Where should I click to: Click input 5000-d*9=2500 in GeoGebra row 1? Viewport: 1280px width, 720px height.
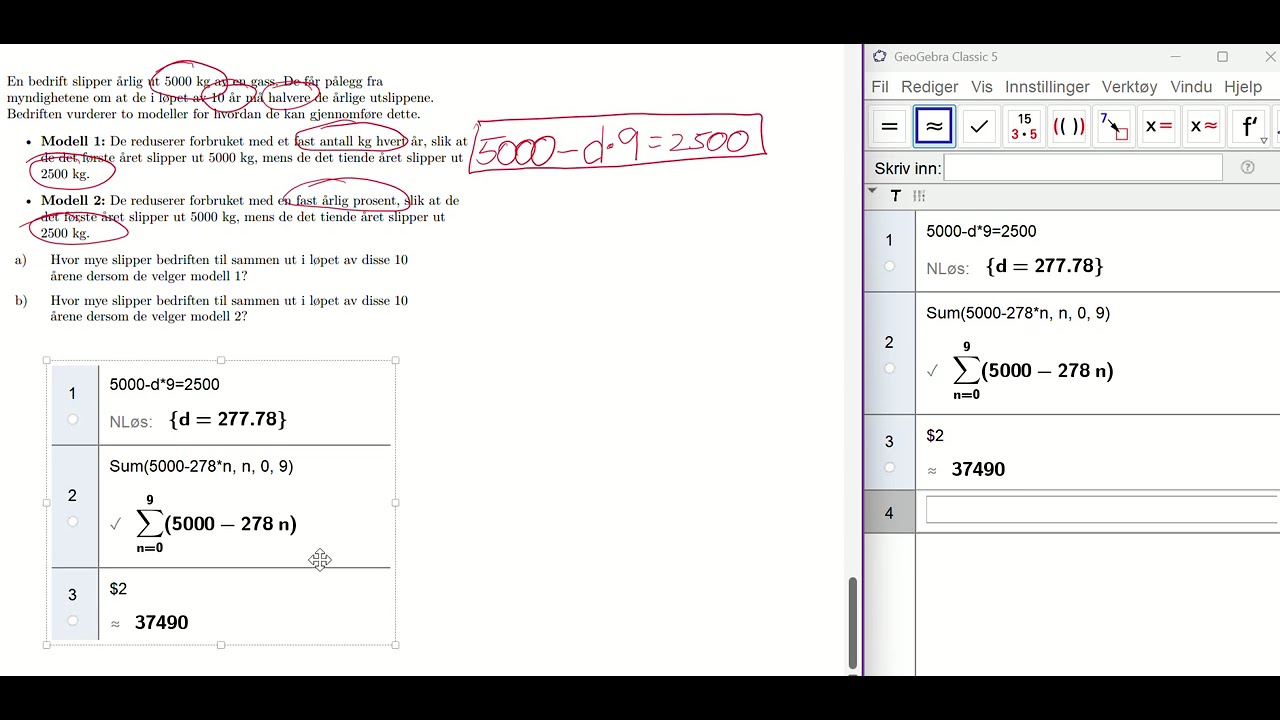click(981, 231)
